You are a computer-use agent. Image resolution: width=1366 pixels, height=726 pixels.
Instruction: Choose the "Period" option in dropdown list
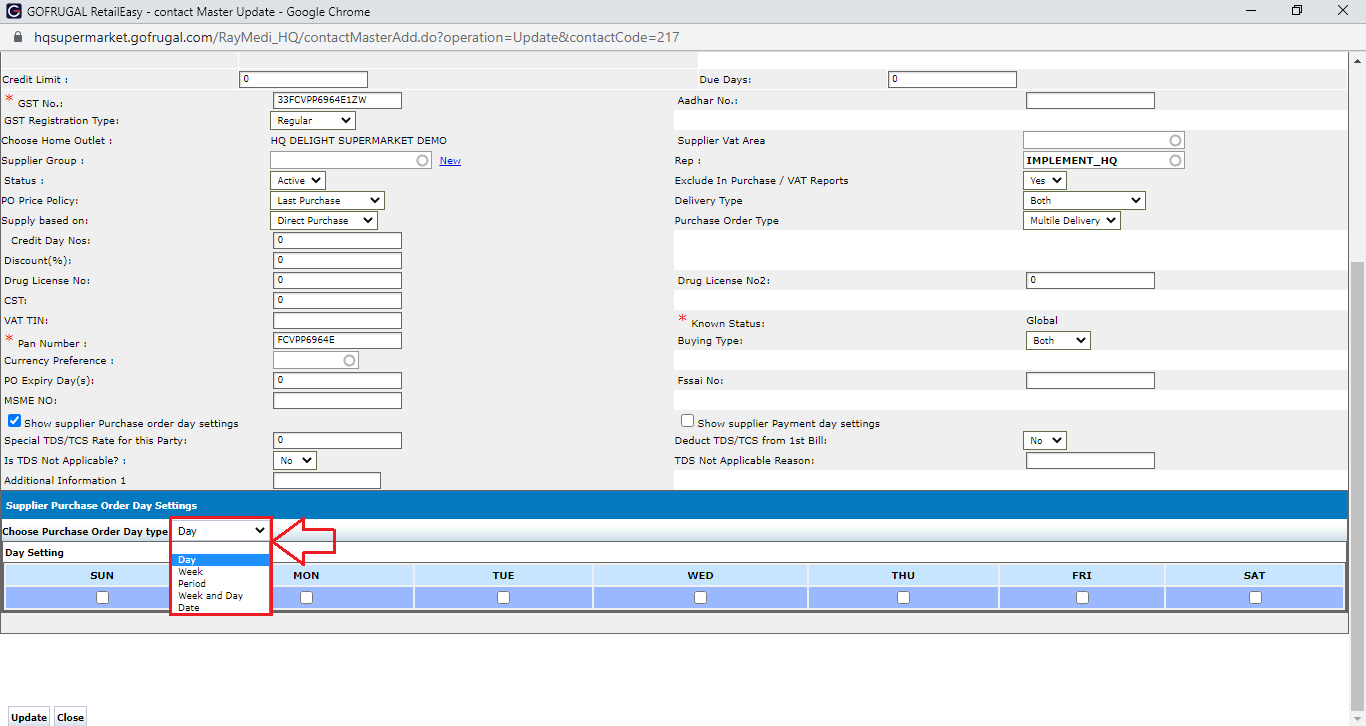click(x=192, y=584)
